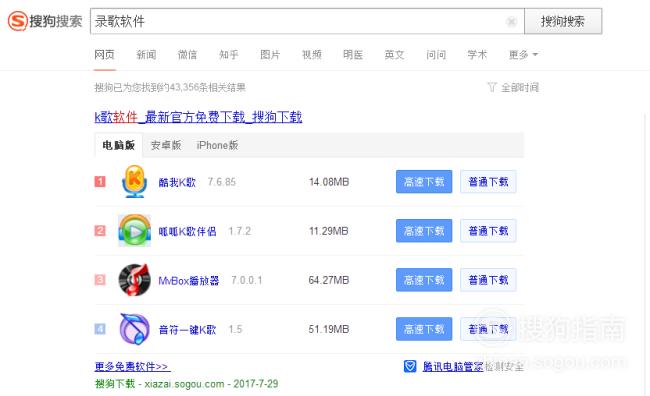Screen dimensions: 650x396
Task: Click the filter funnel icon beside 全部时间
Action: pyautogui.click(x=492, y=87)
